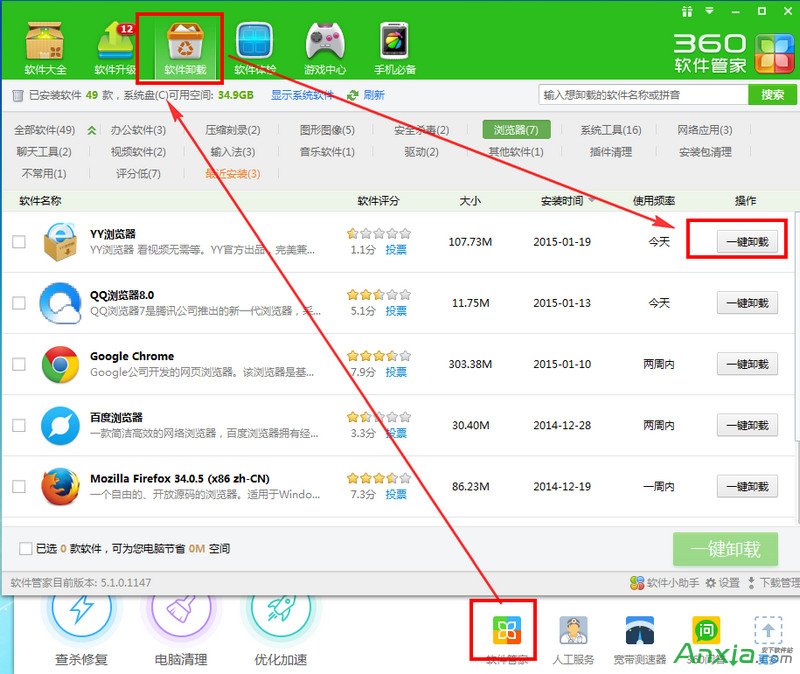Select the 聊天工具(2) category
The height and width of the screenshot is (674, 800).
coord(44,152)
